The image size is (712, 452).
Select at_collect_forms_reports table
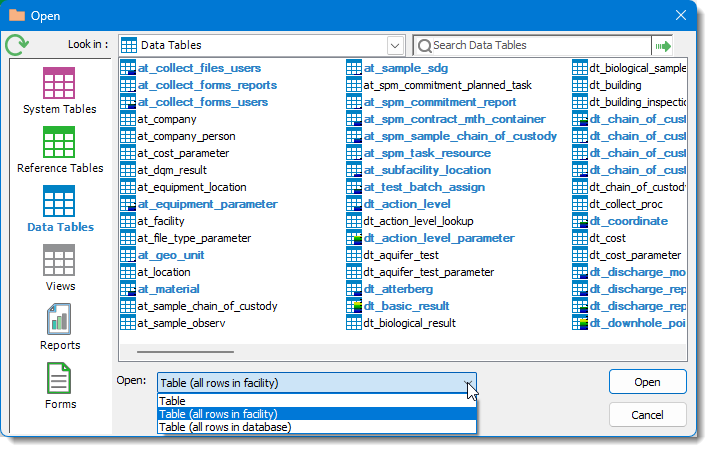tap(207, 85)
